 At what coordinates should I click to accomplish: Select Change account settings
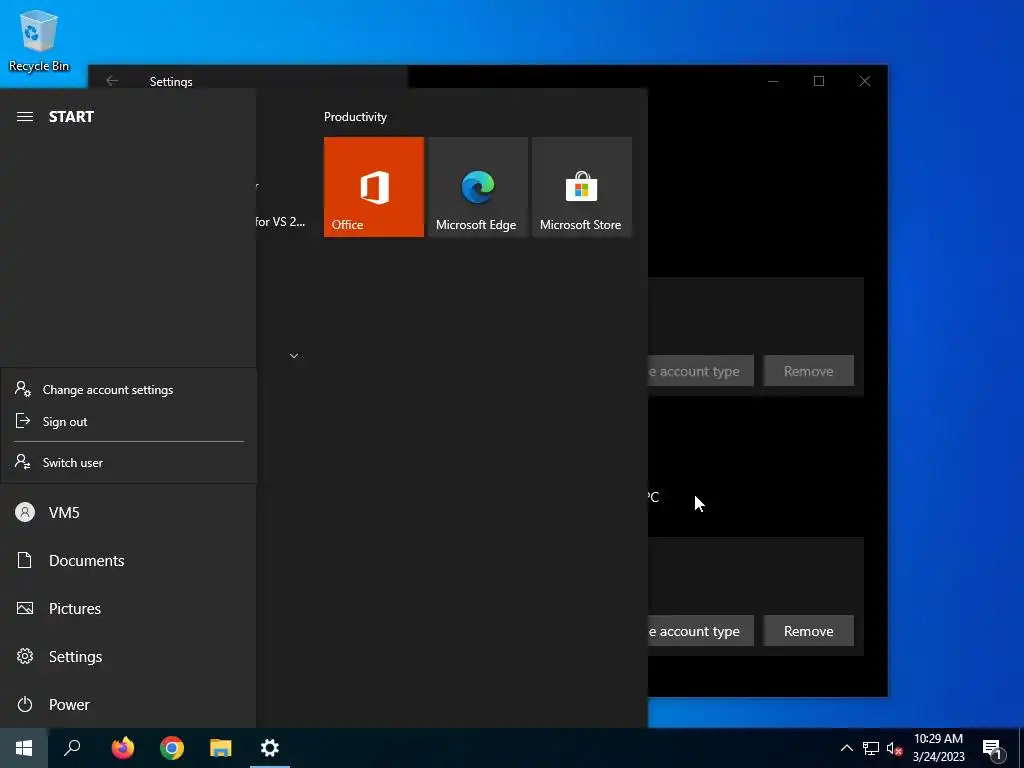(129, 390)
